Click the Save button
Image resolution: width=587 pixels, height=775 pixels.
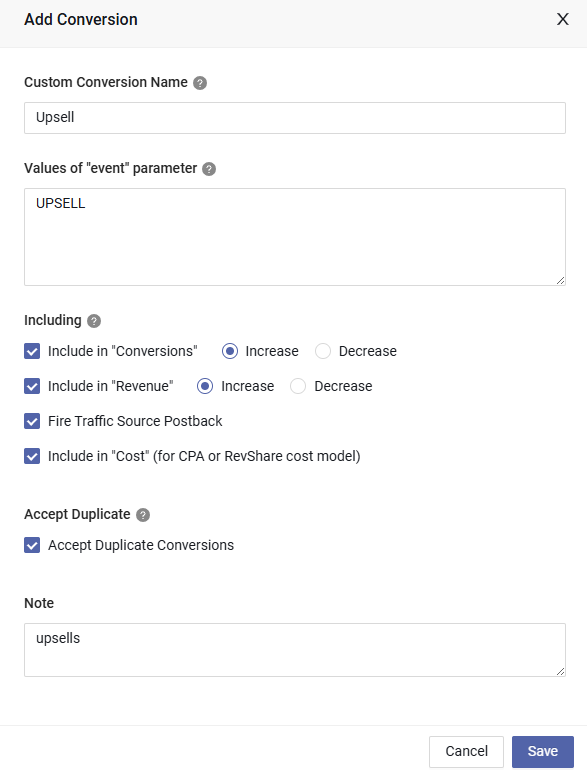[x=543, y=751]
